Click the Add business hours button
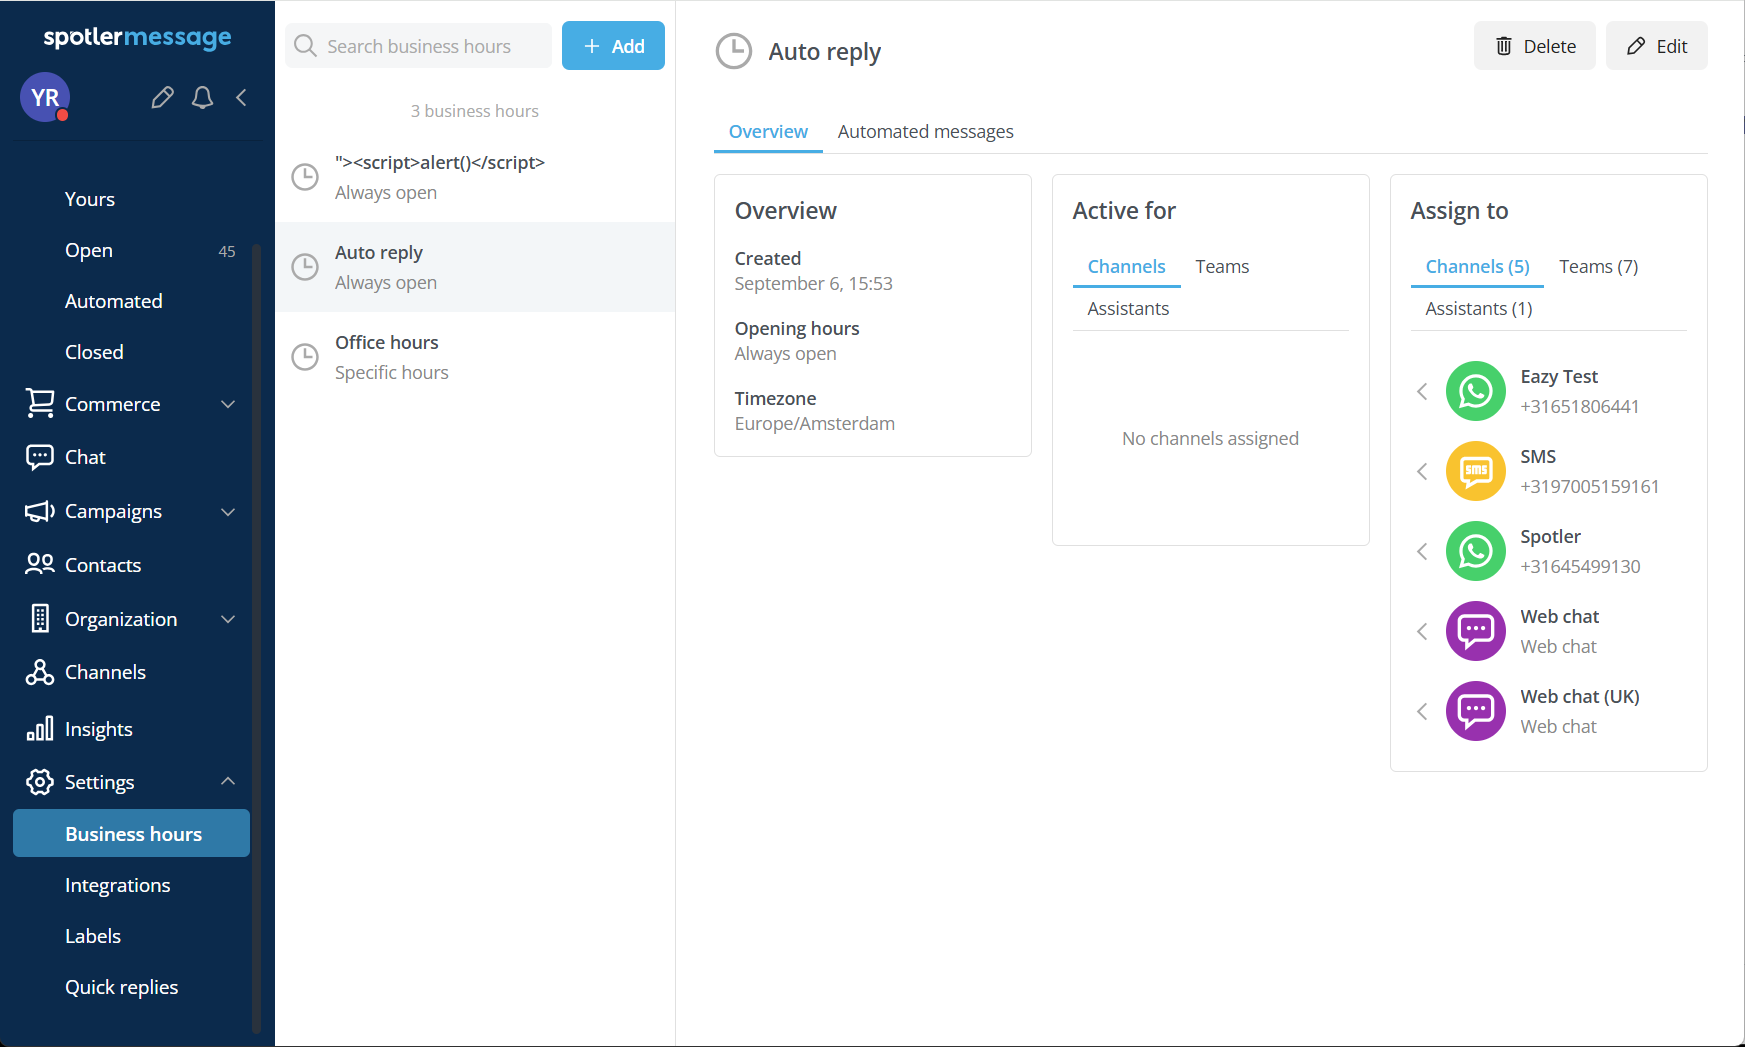This screenshot has width=1745, height=1047. coord(613,46)
